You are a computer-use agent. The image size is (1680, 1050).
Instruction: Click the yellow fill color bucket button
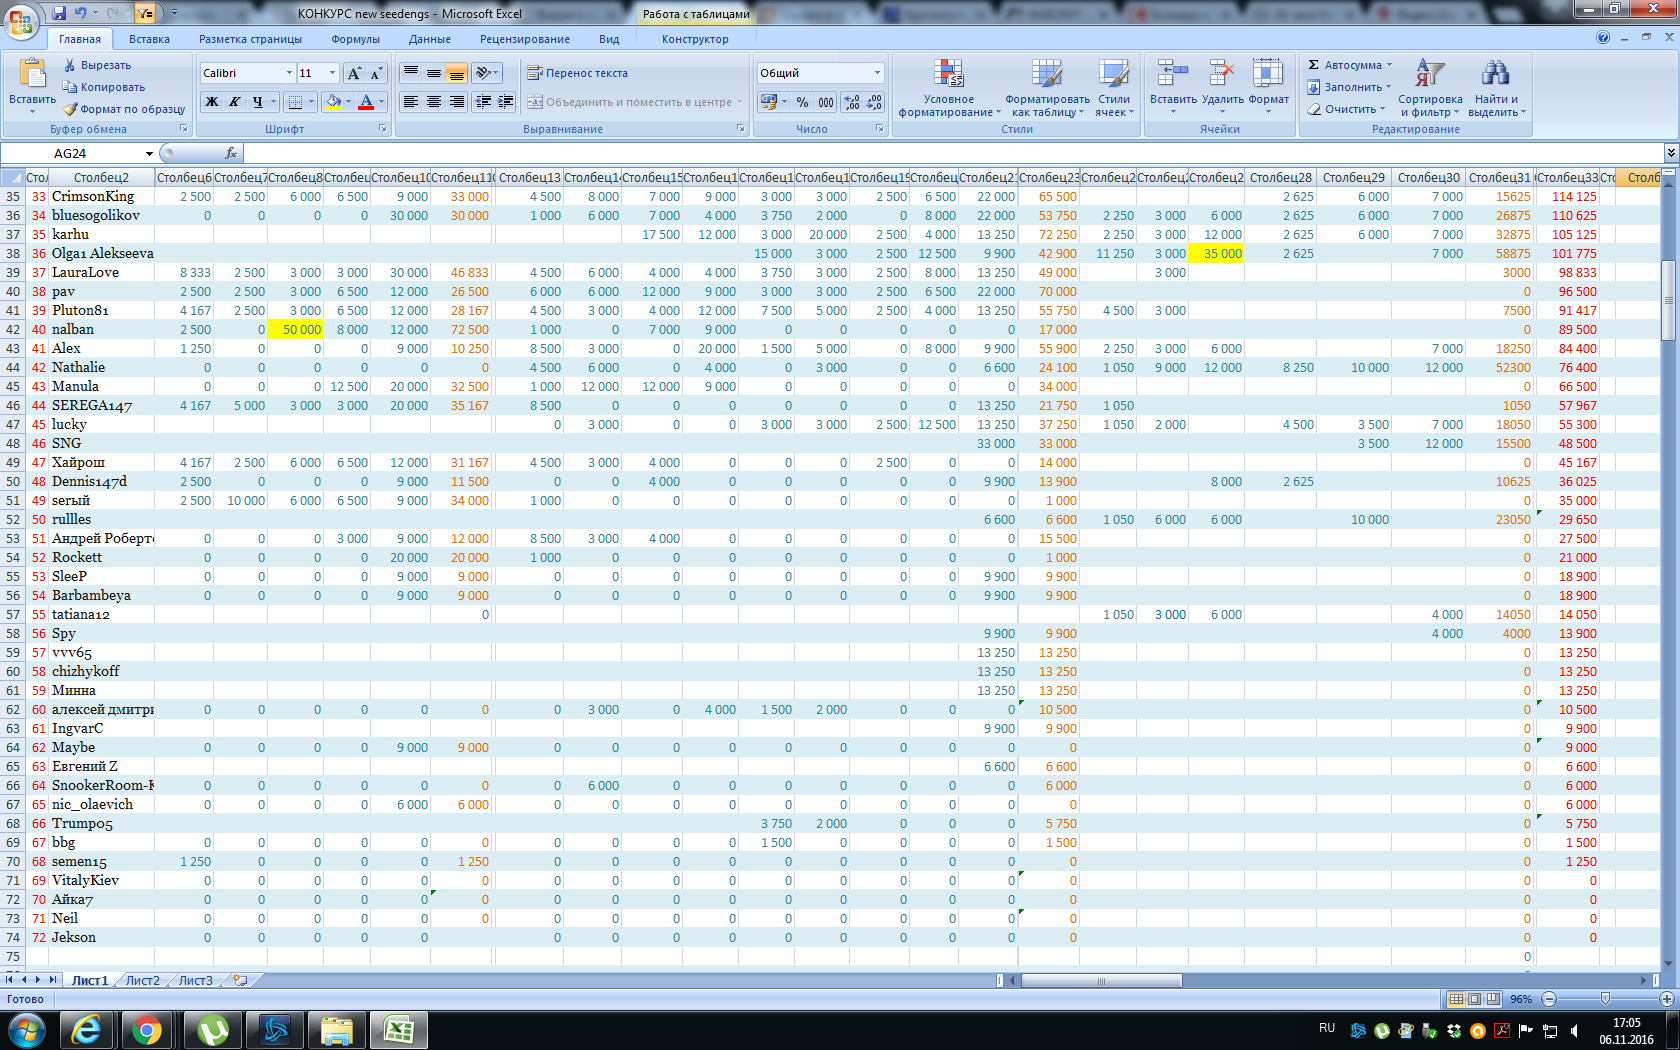[334, 102]
